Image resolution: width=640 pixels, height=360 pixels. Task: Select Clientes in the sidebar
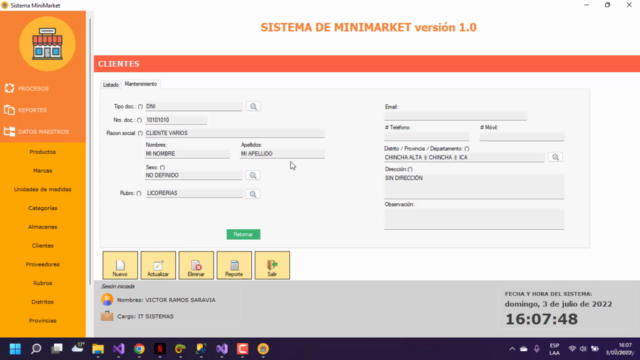click(42, 246)
